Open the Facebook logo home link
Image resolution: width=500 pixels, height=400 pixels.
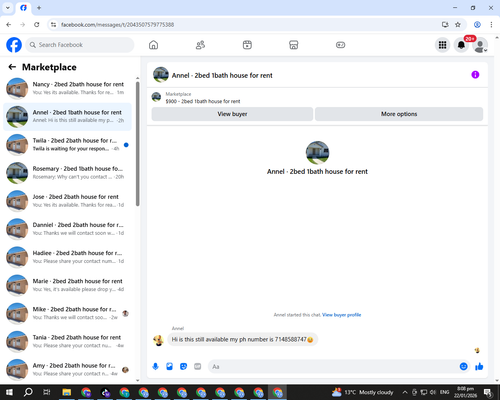point(14,45)
